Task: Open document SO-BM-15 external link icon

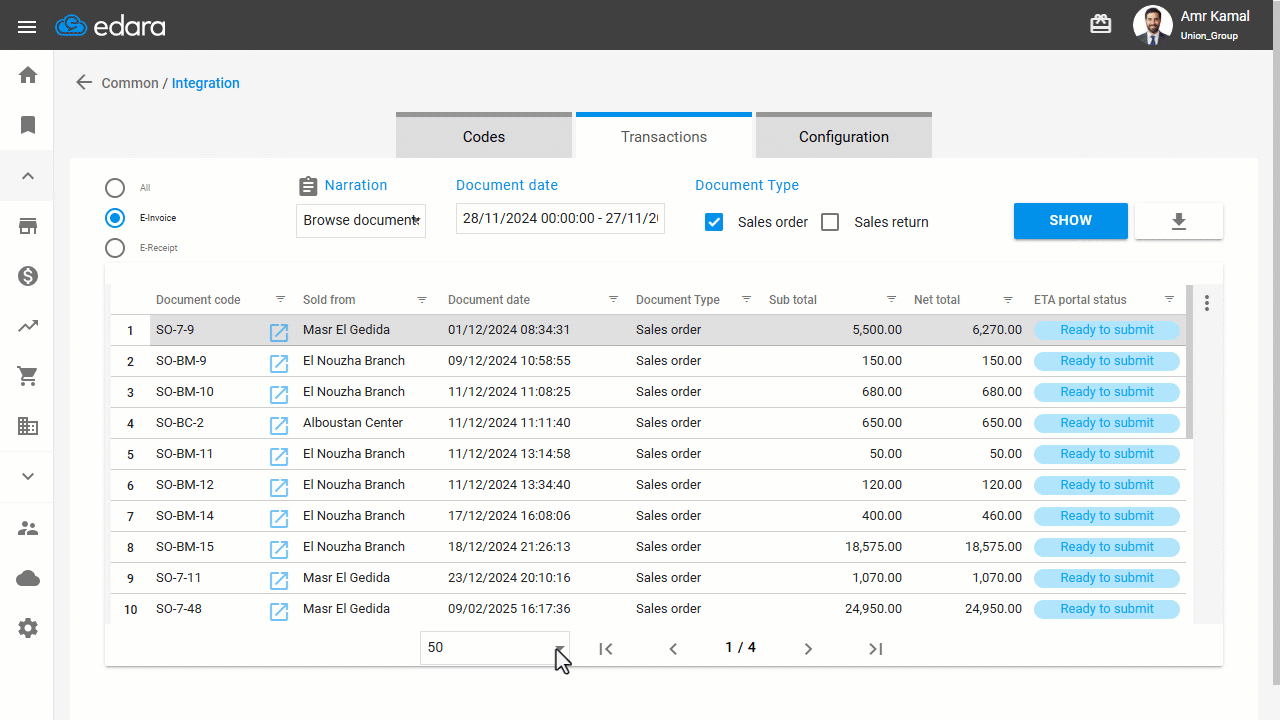Action: (279, 549)
